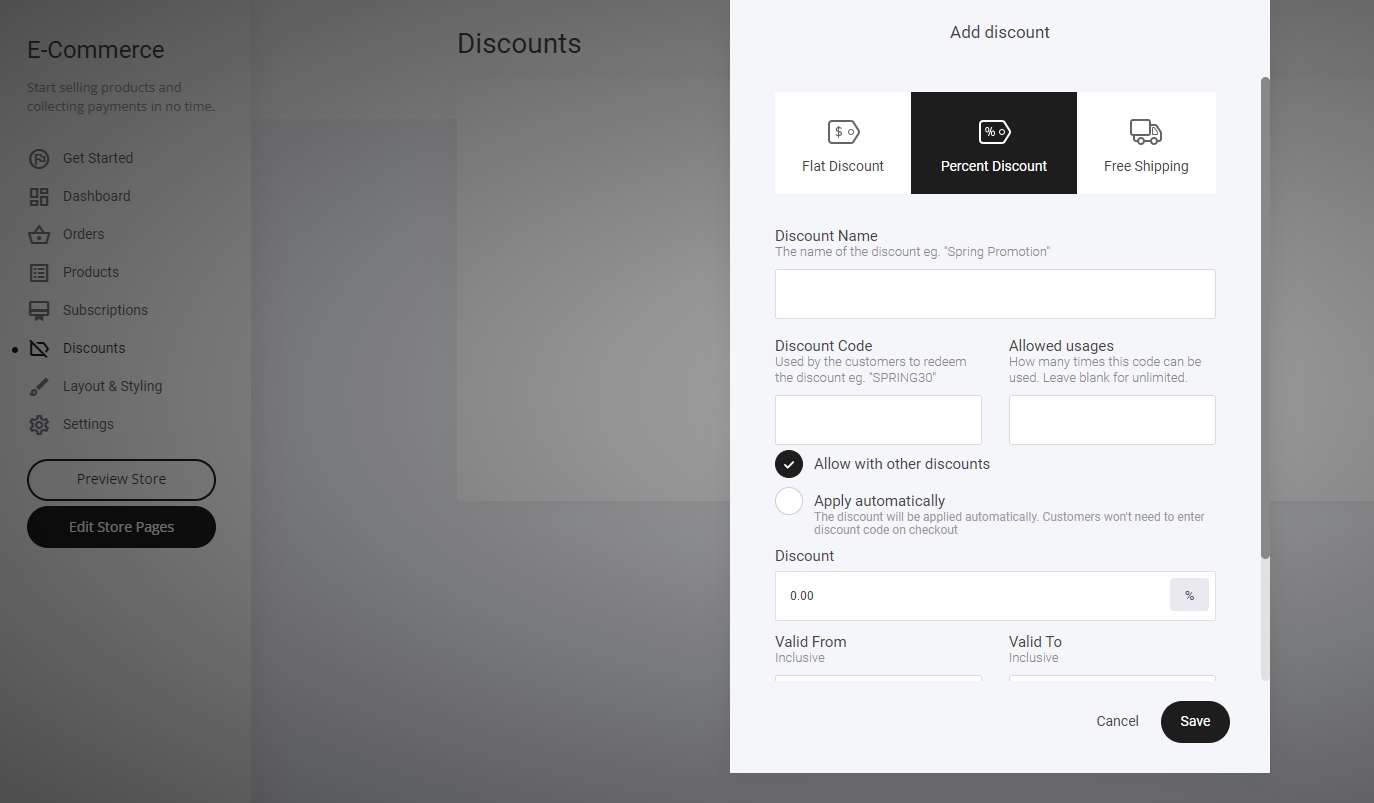Click the Subscriptions sidebar icon

[x=39, y=310]
